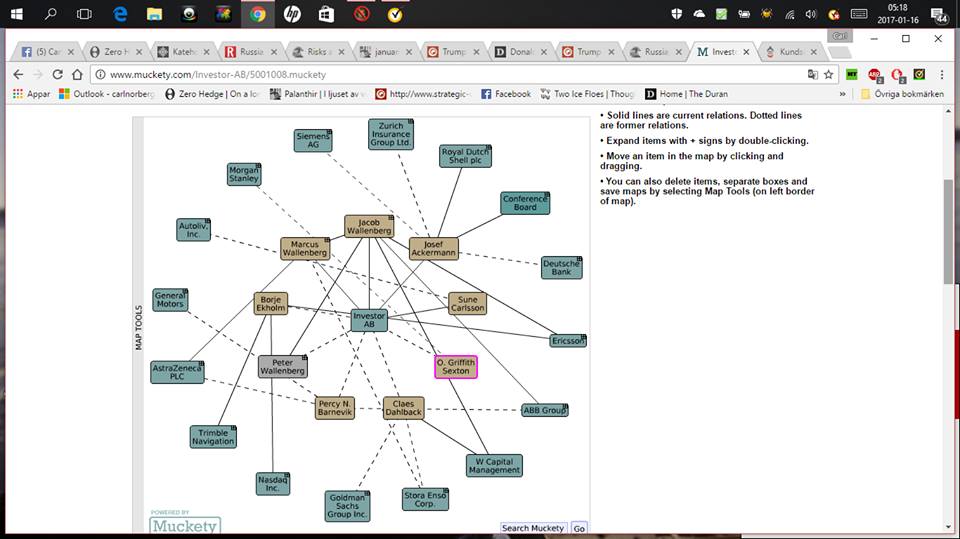Select the O. Griffith Sexton node
Viewport: 960px width, 539px height.
pos(456,366)
